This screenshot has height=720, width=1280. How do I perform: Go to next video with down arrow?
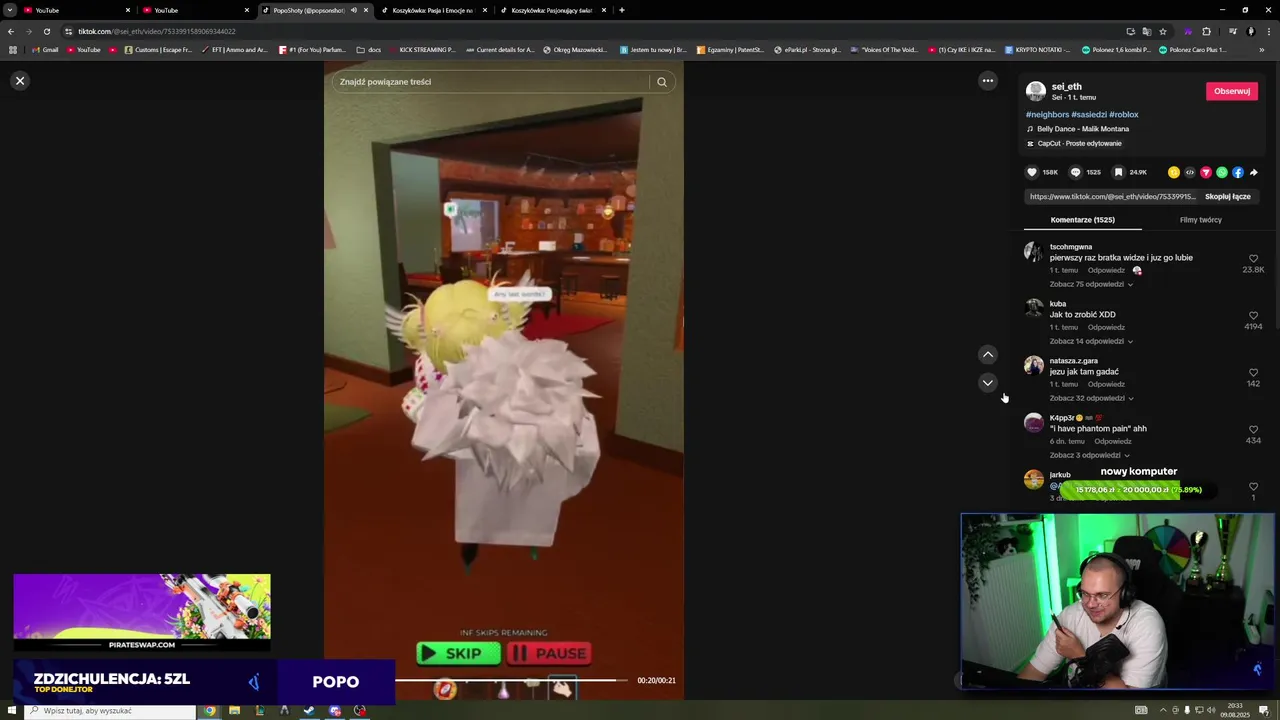tap(987, 383)
